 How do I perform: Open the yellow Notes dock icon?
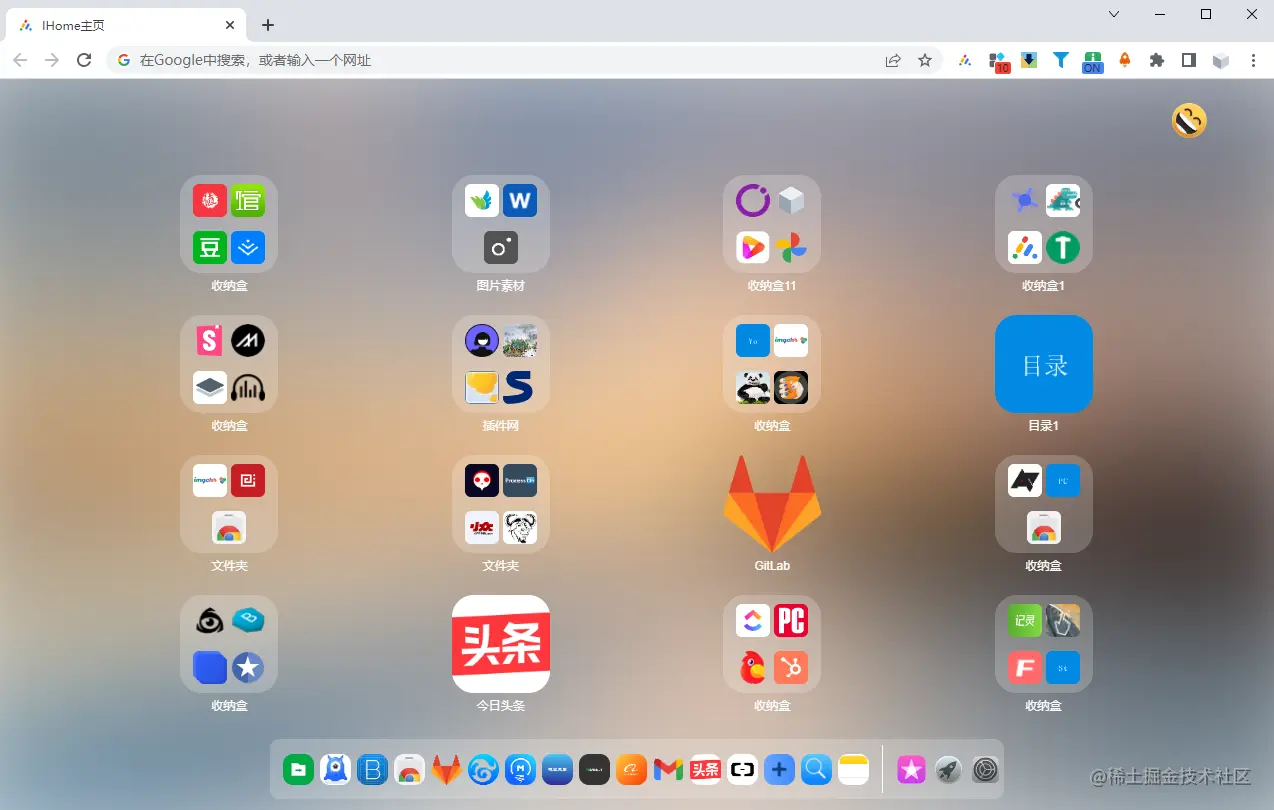pyautogui.click(x=853, y=769)
